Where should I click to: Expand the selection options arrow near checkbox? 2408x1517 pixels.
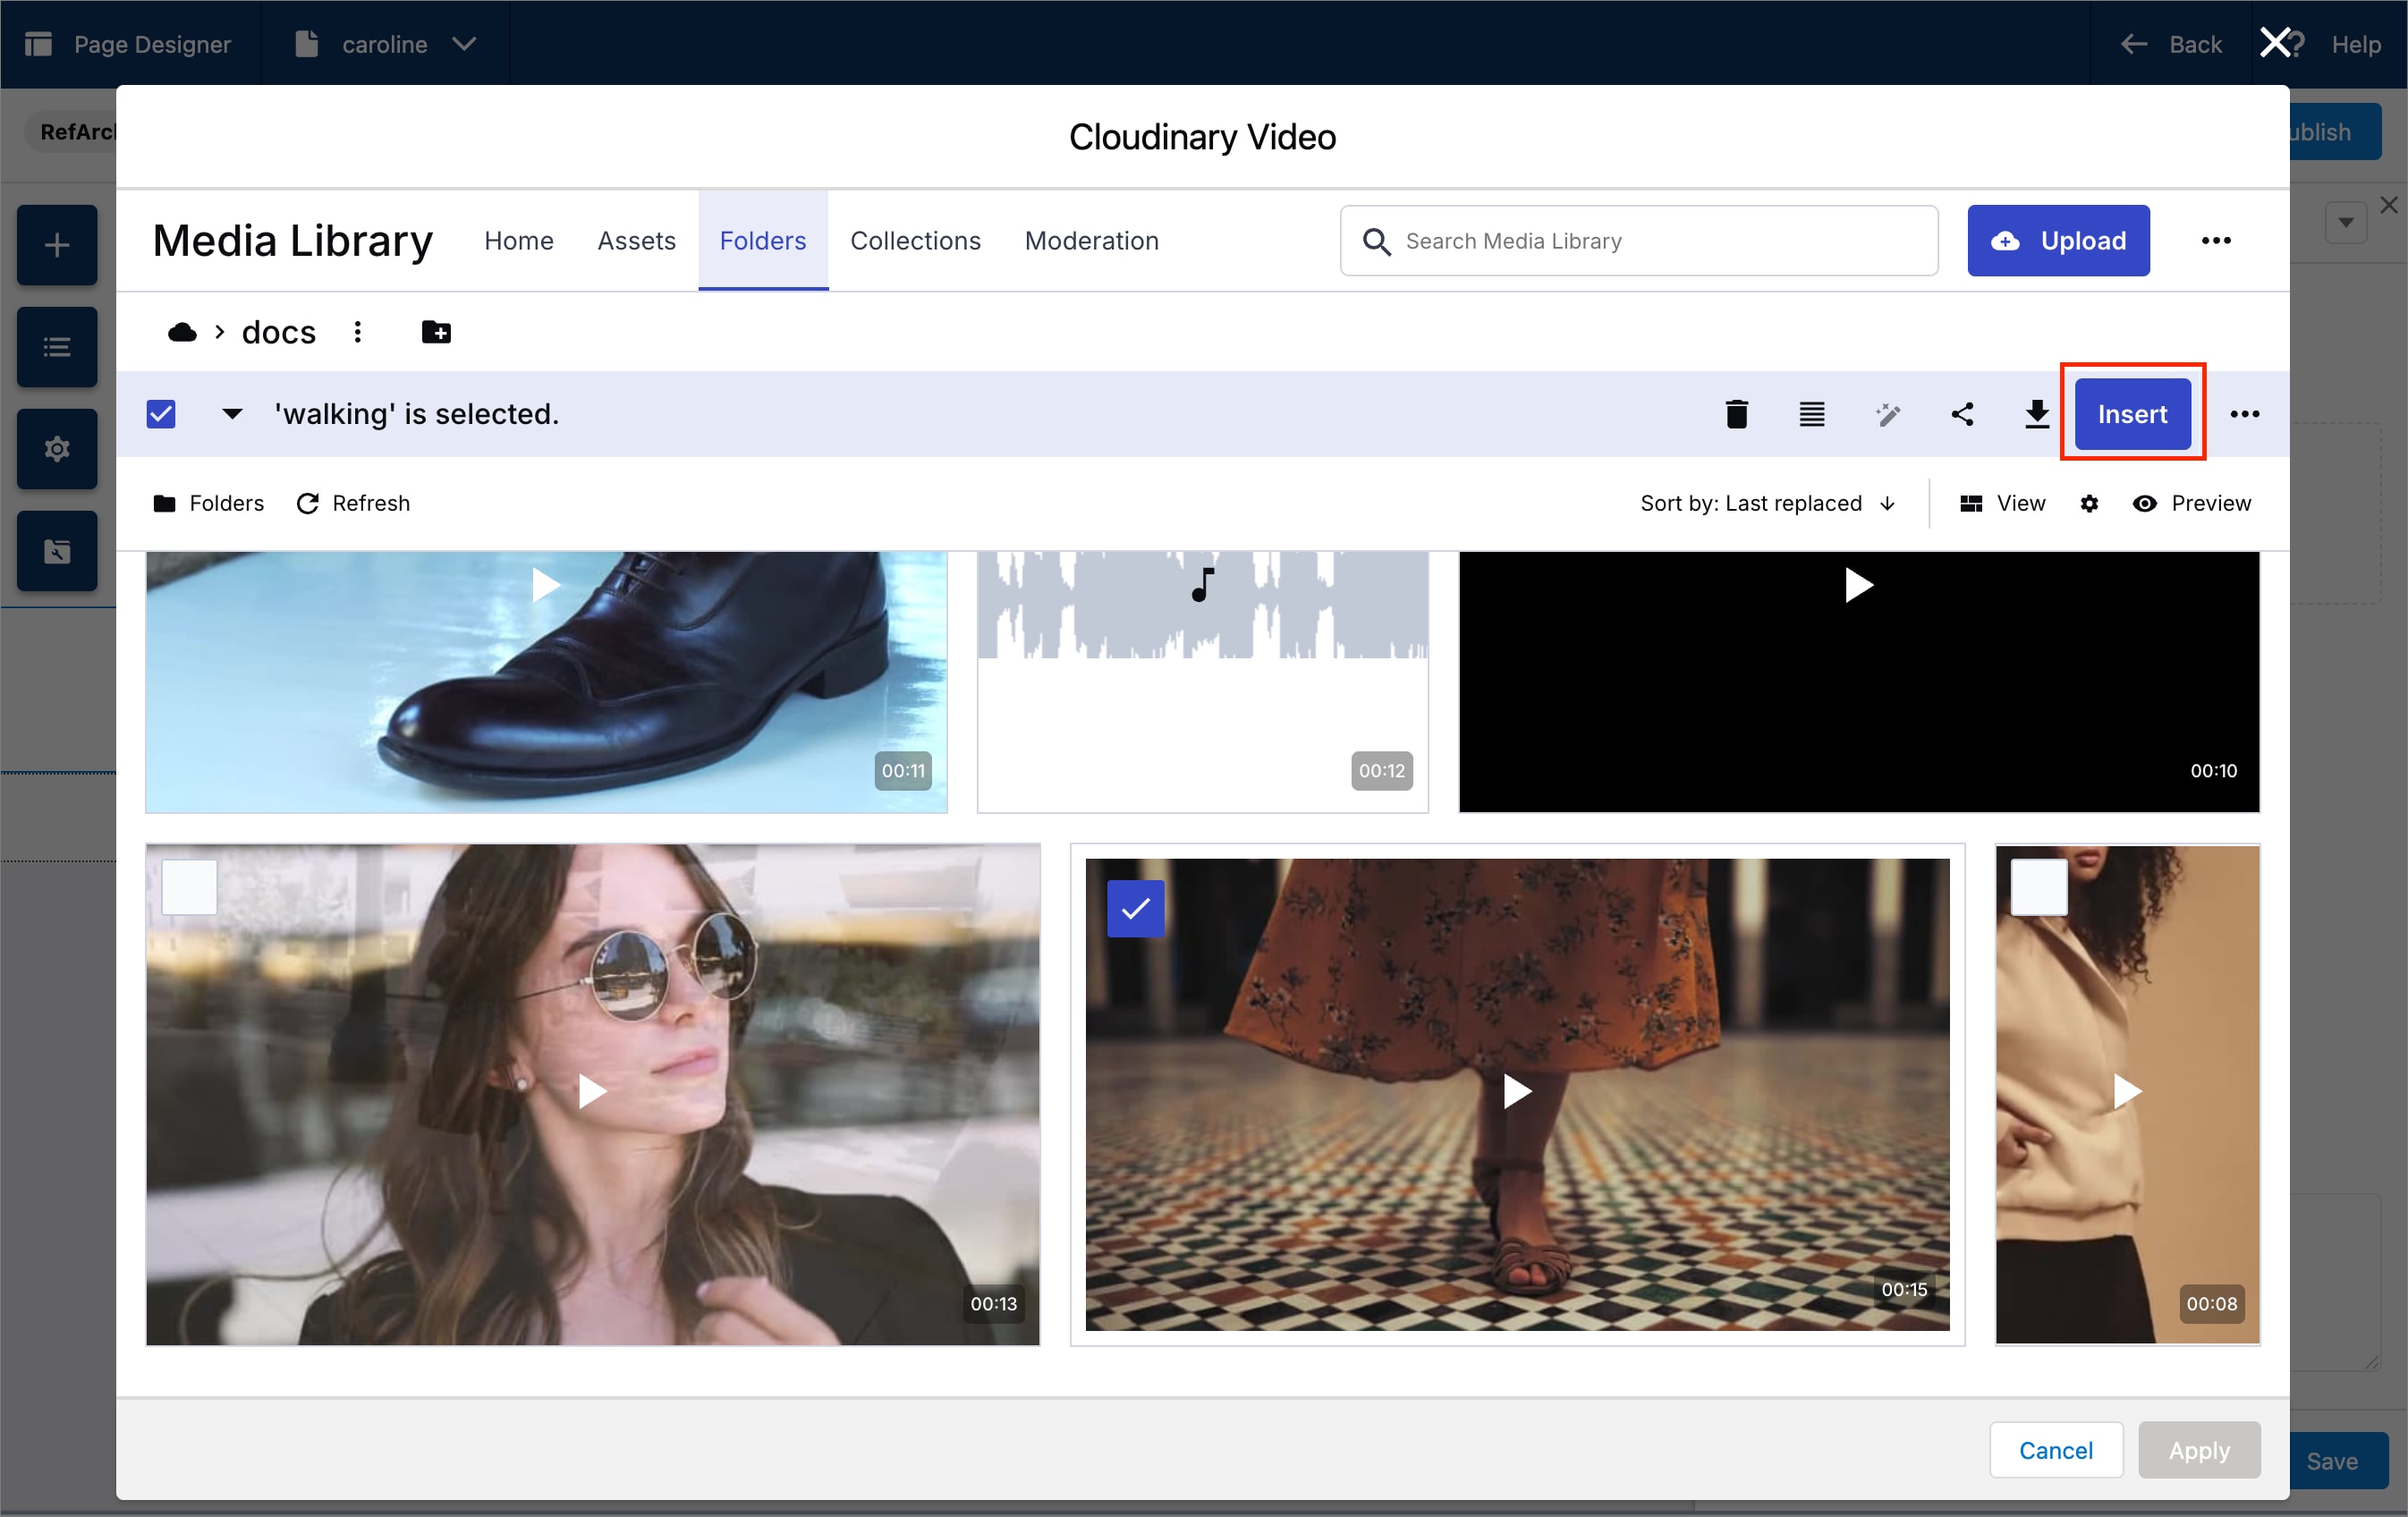(x=232, y=414)
